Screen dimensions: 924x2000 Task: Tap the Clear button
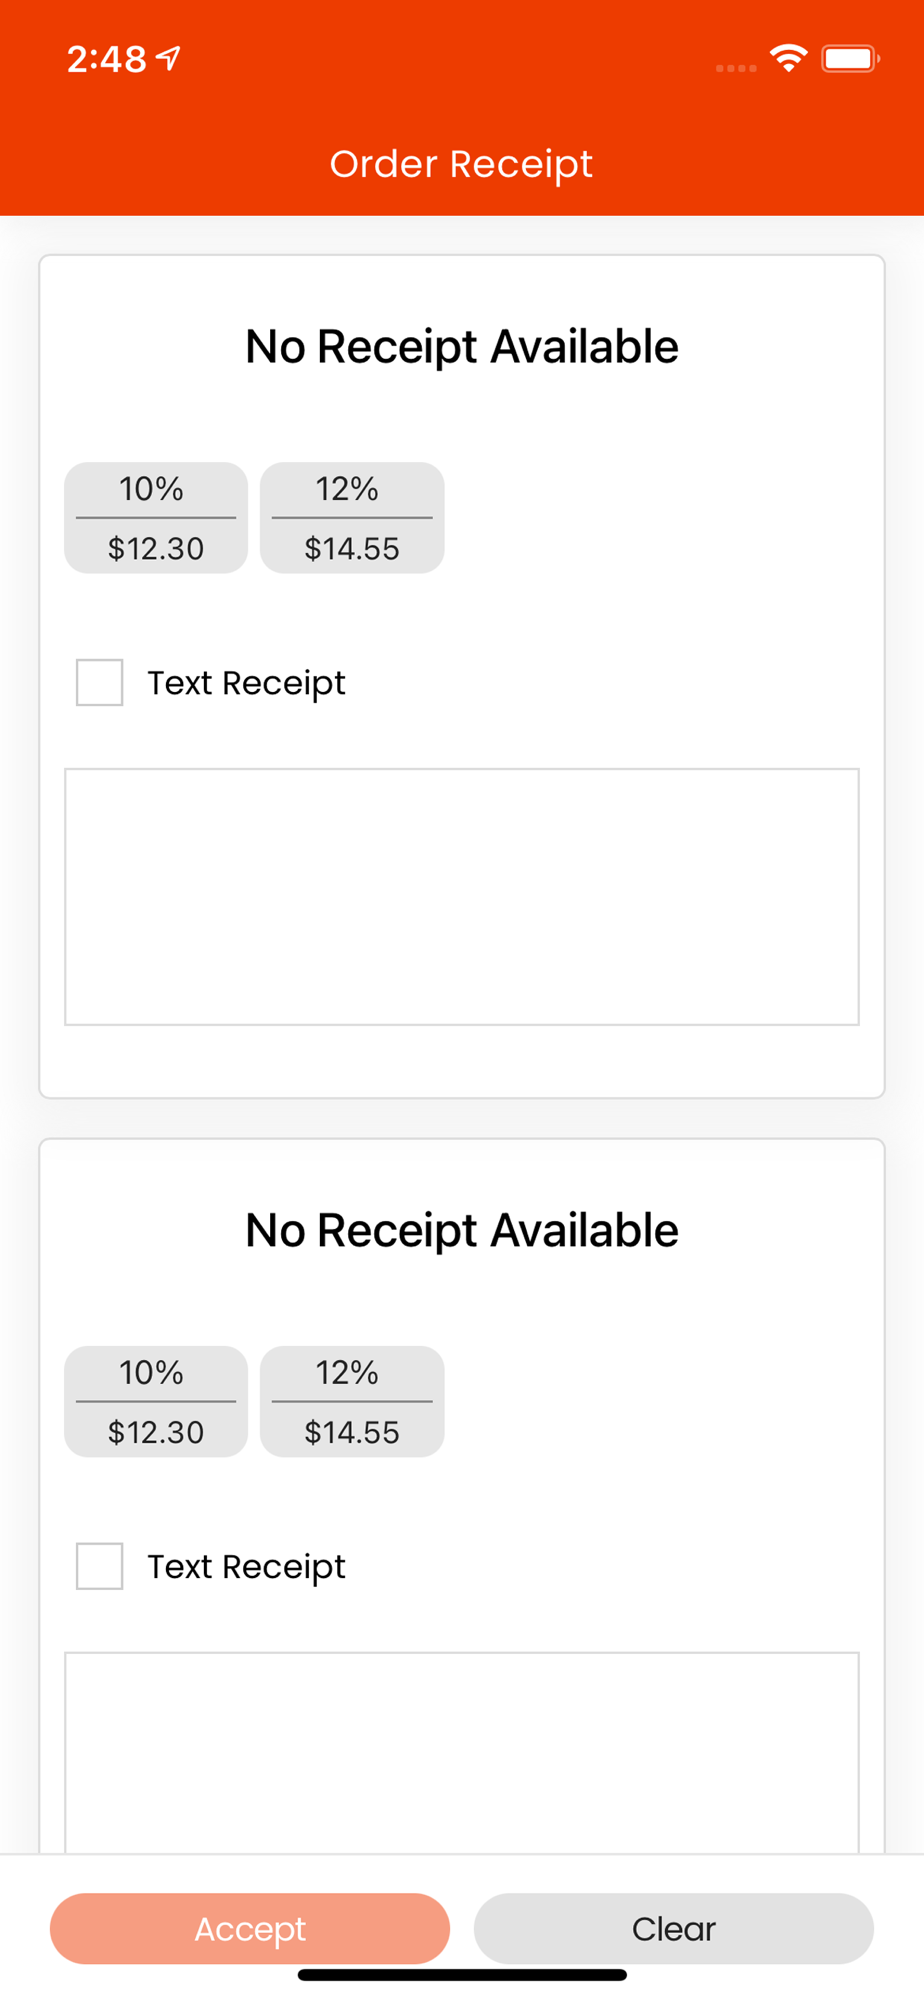click(673, 1928)
